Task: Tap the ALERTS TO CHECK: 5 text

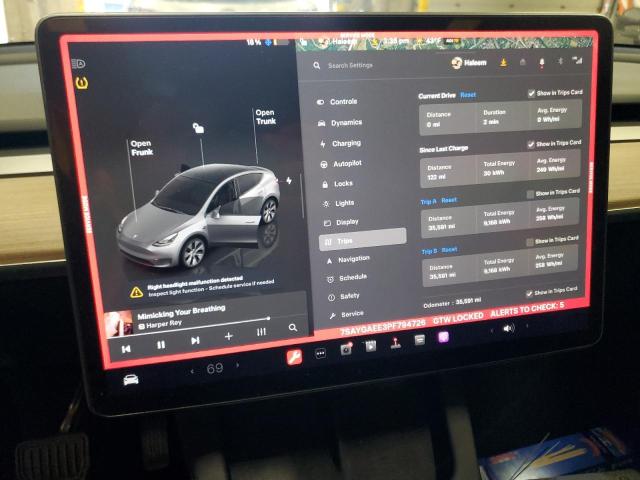Action: (x=527, y=310)
